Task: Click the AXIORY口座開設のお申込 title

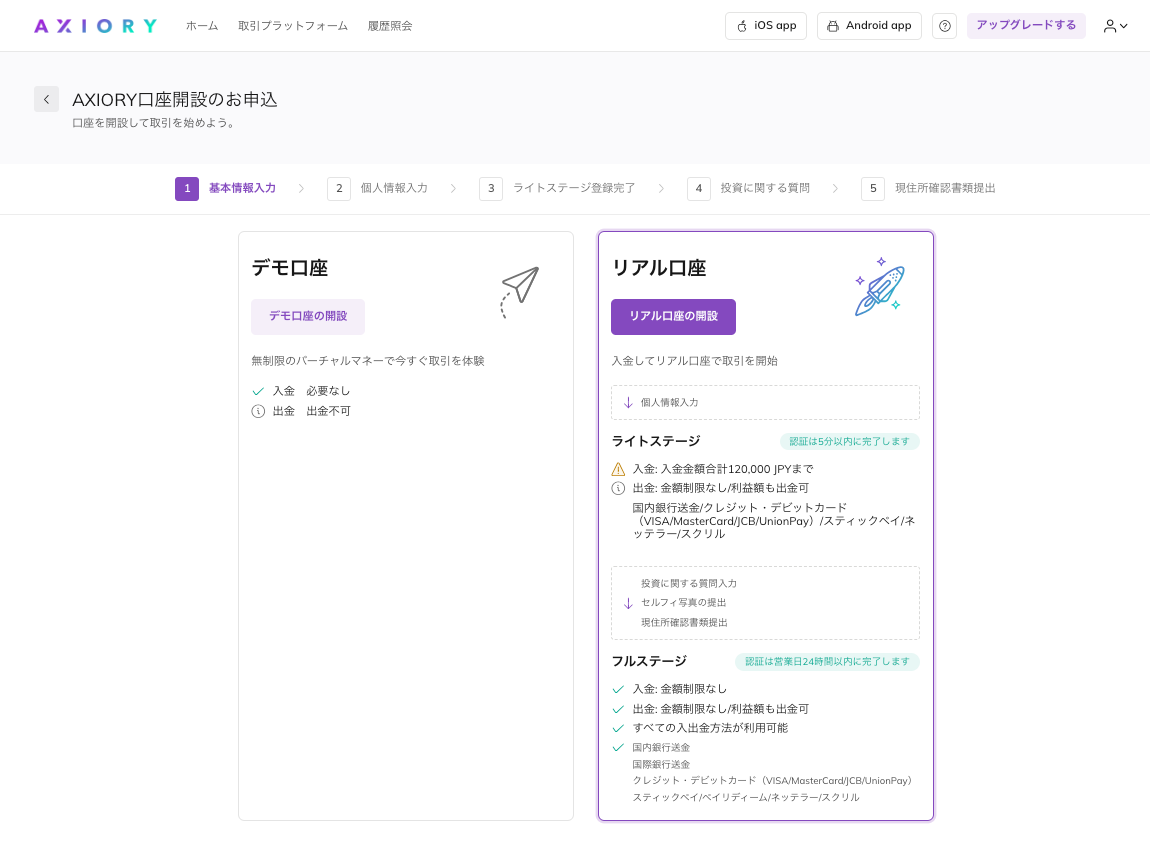Action: pyautogui.click(x=175, y=100)
